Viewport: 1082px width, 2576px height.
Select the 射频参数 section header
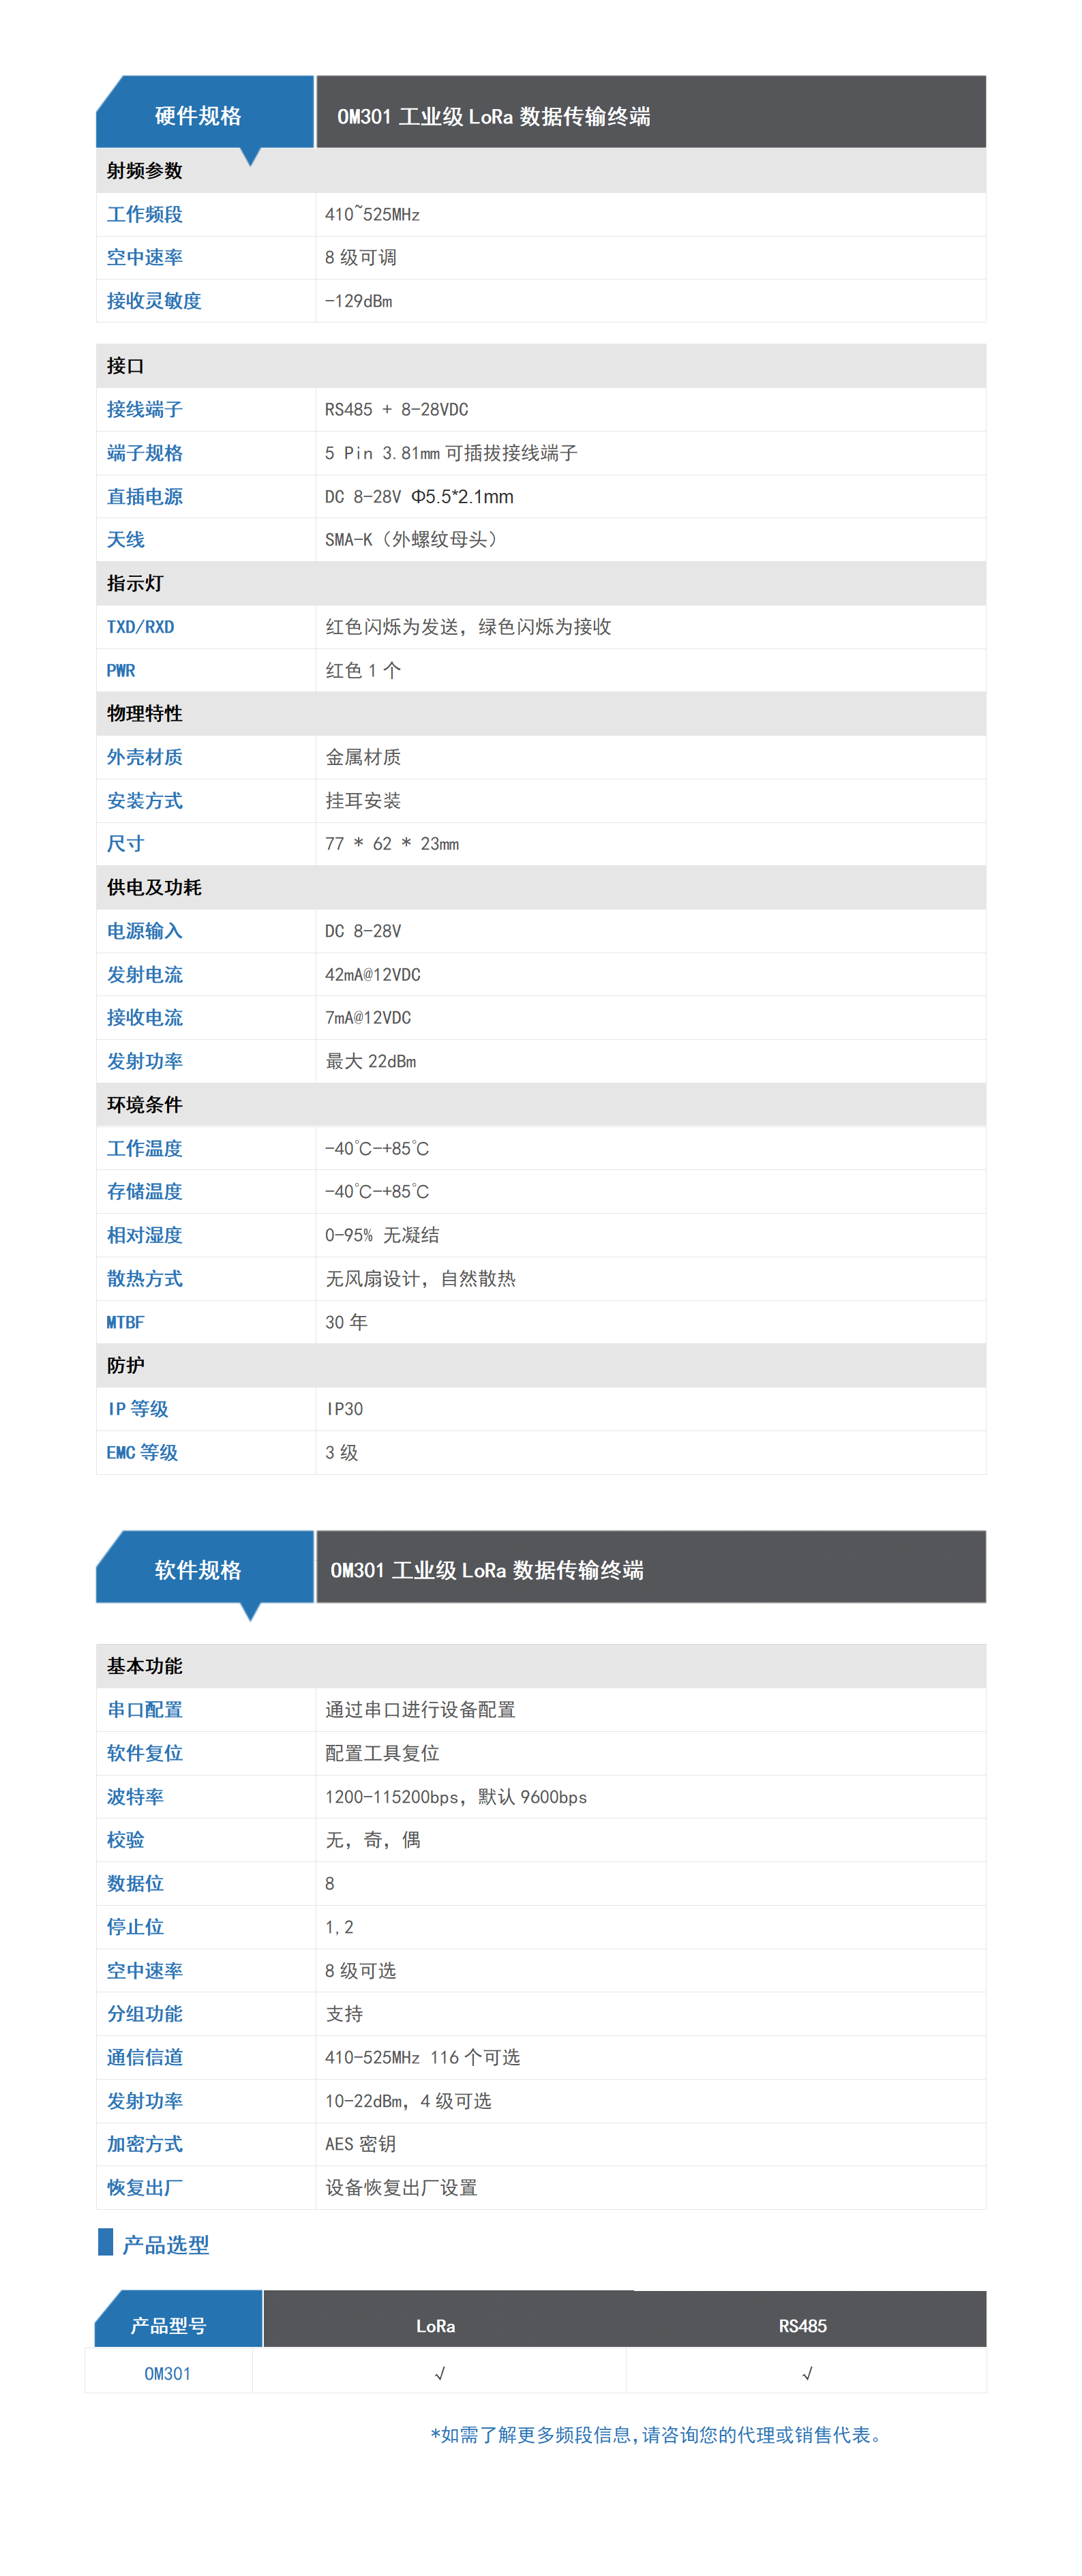coord(145,171)
